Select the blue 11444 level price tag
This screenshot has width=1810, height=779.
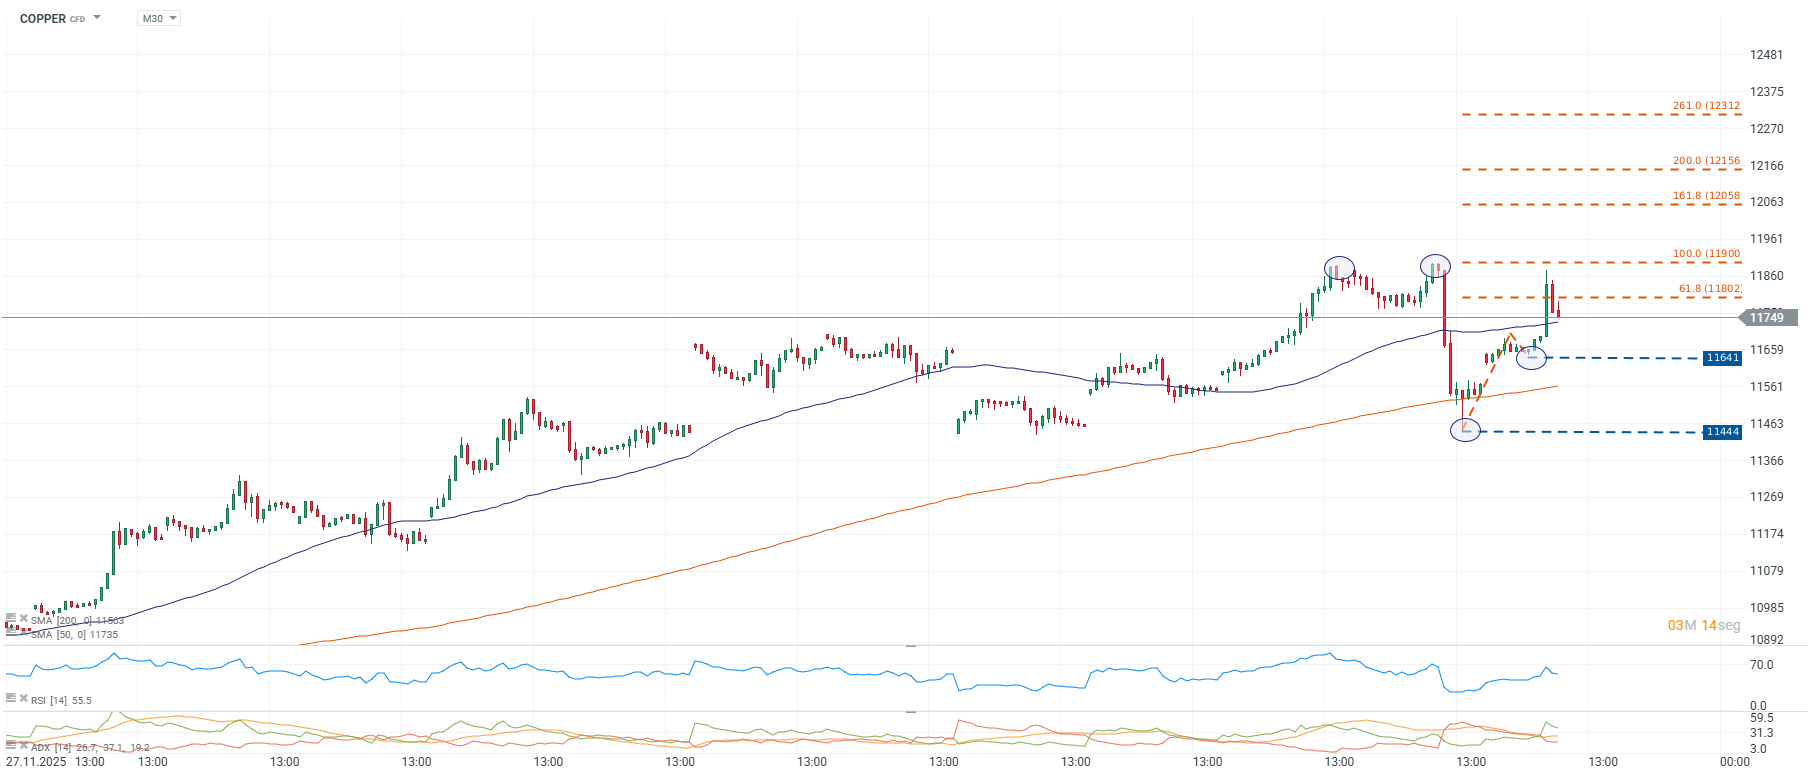pos(1722,432)
